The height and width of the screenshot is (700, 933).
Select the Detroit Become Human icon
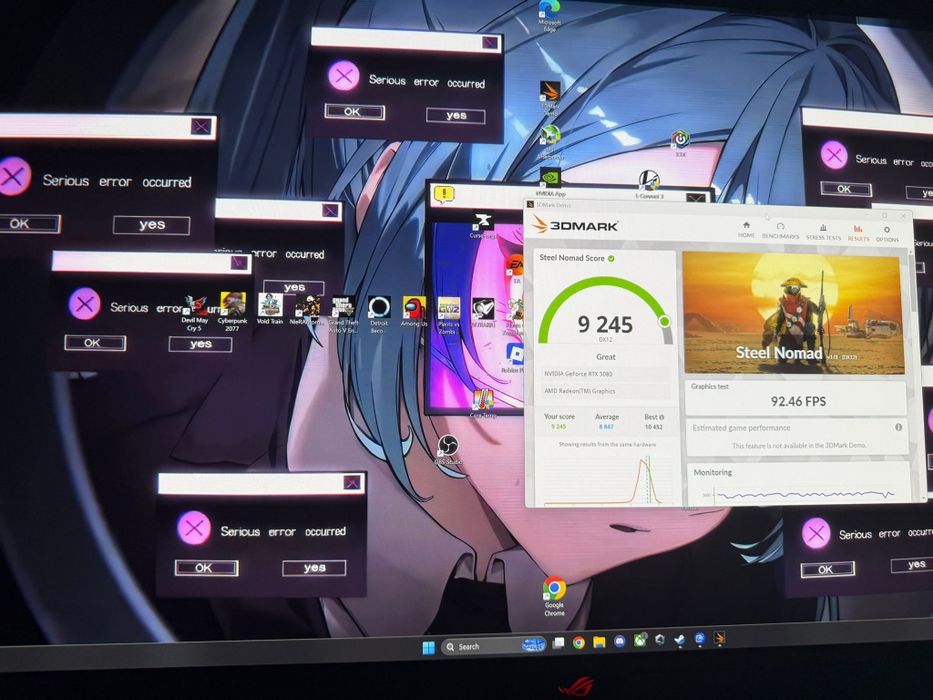click(x=379, y=314)
